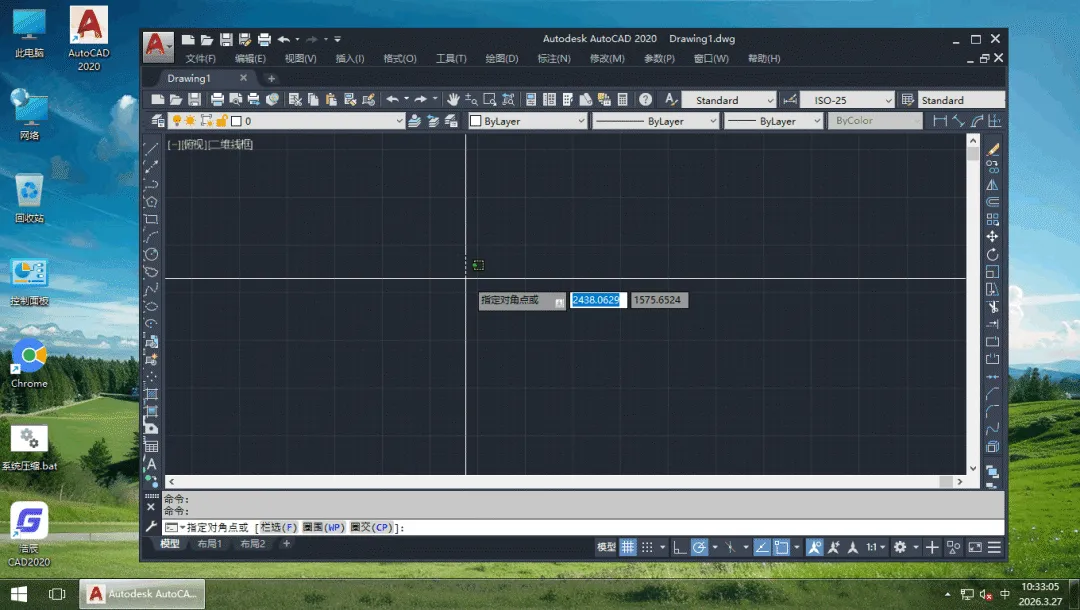This screenshot has width=1080, height=610.
Task: Open the 1:1 annotation scale dropdown
Action: tap(875, 547)
